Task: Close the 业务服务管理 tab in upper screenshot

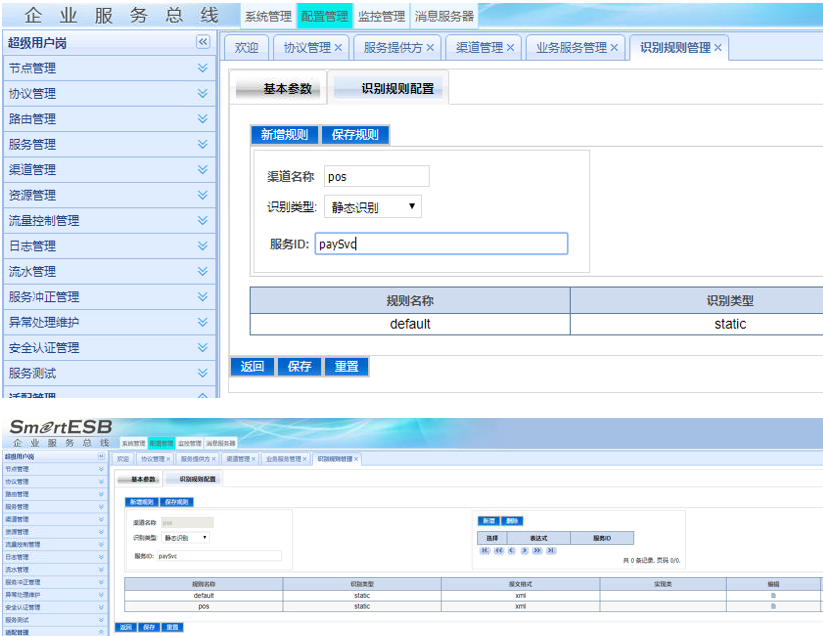Action: coord(615,47)
